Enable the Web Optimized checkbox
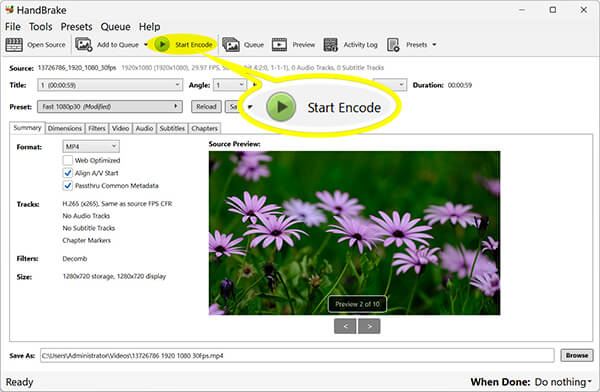This screenshot has height=392, width=600. [x=68, y=160]
